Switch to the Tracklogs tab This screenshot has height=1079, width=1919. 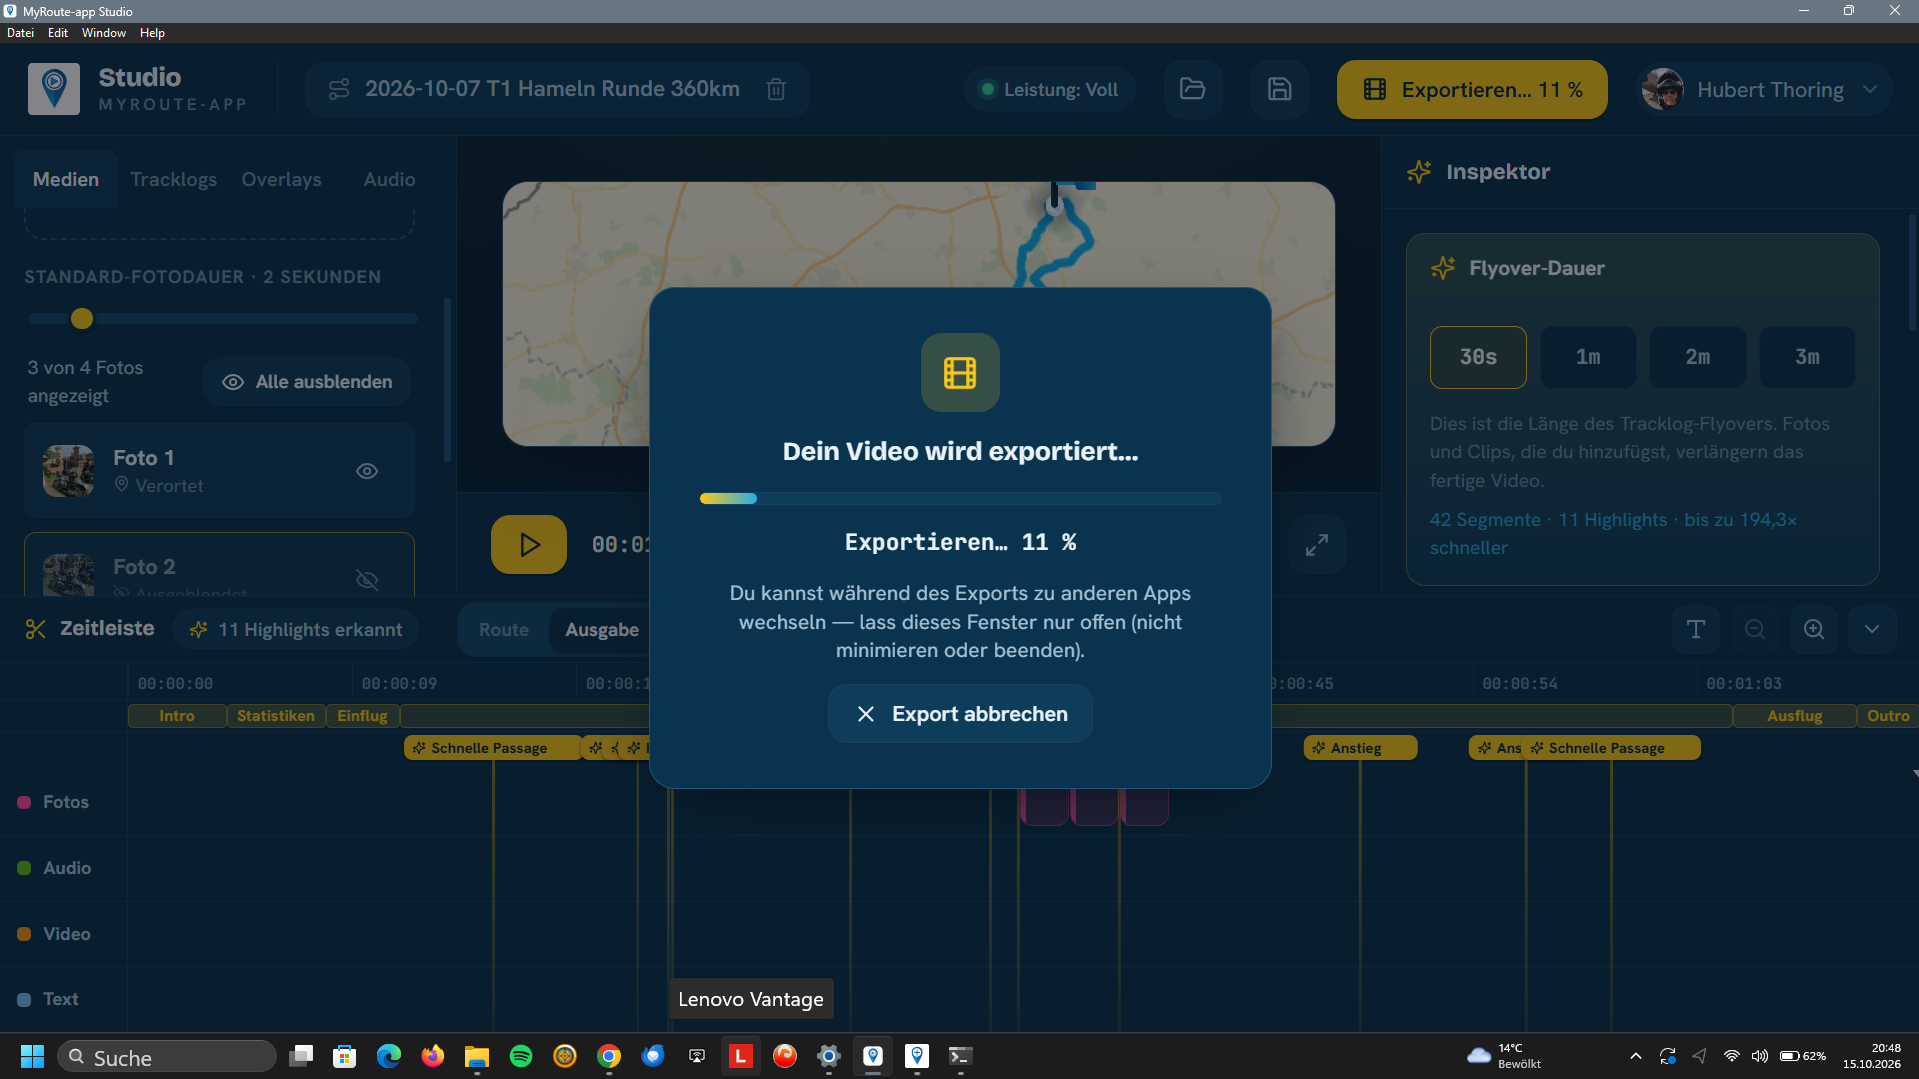coord(173,179)
